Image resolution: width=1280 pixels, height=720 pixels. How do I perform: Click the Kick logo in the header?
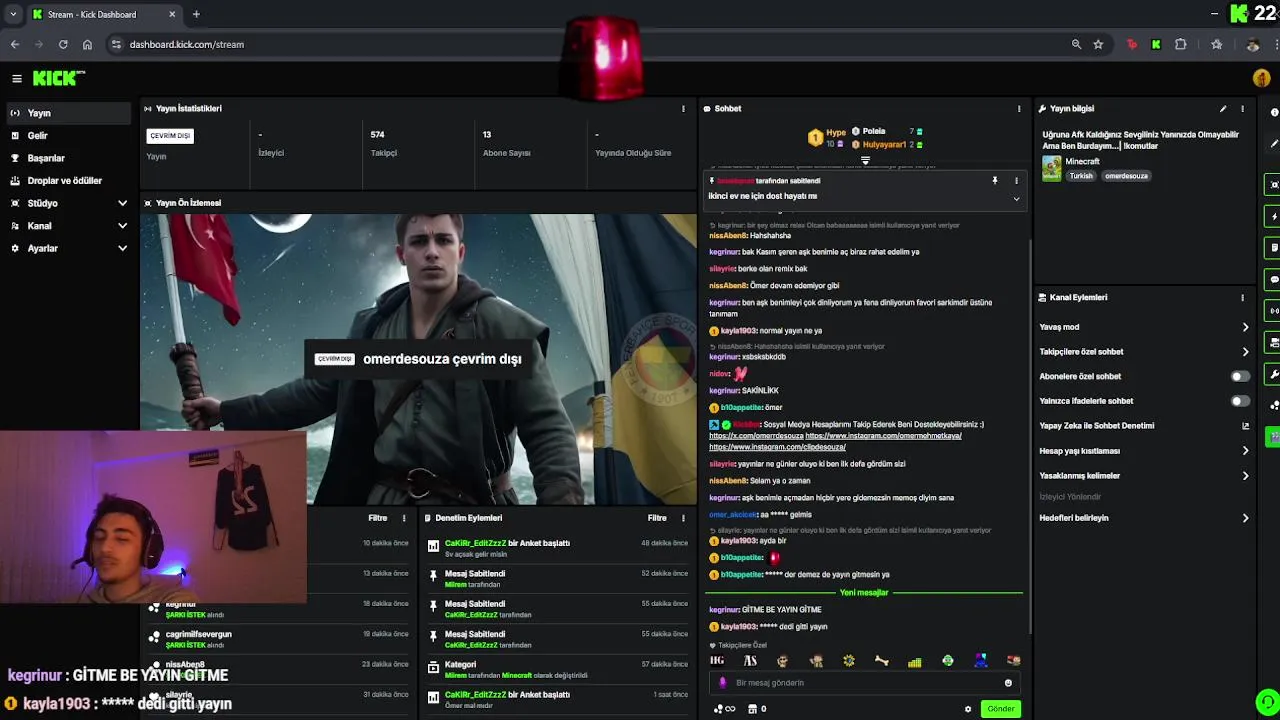57,78
